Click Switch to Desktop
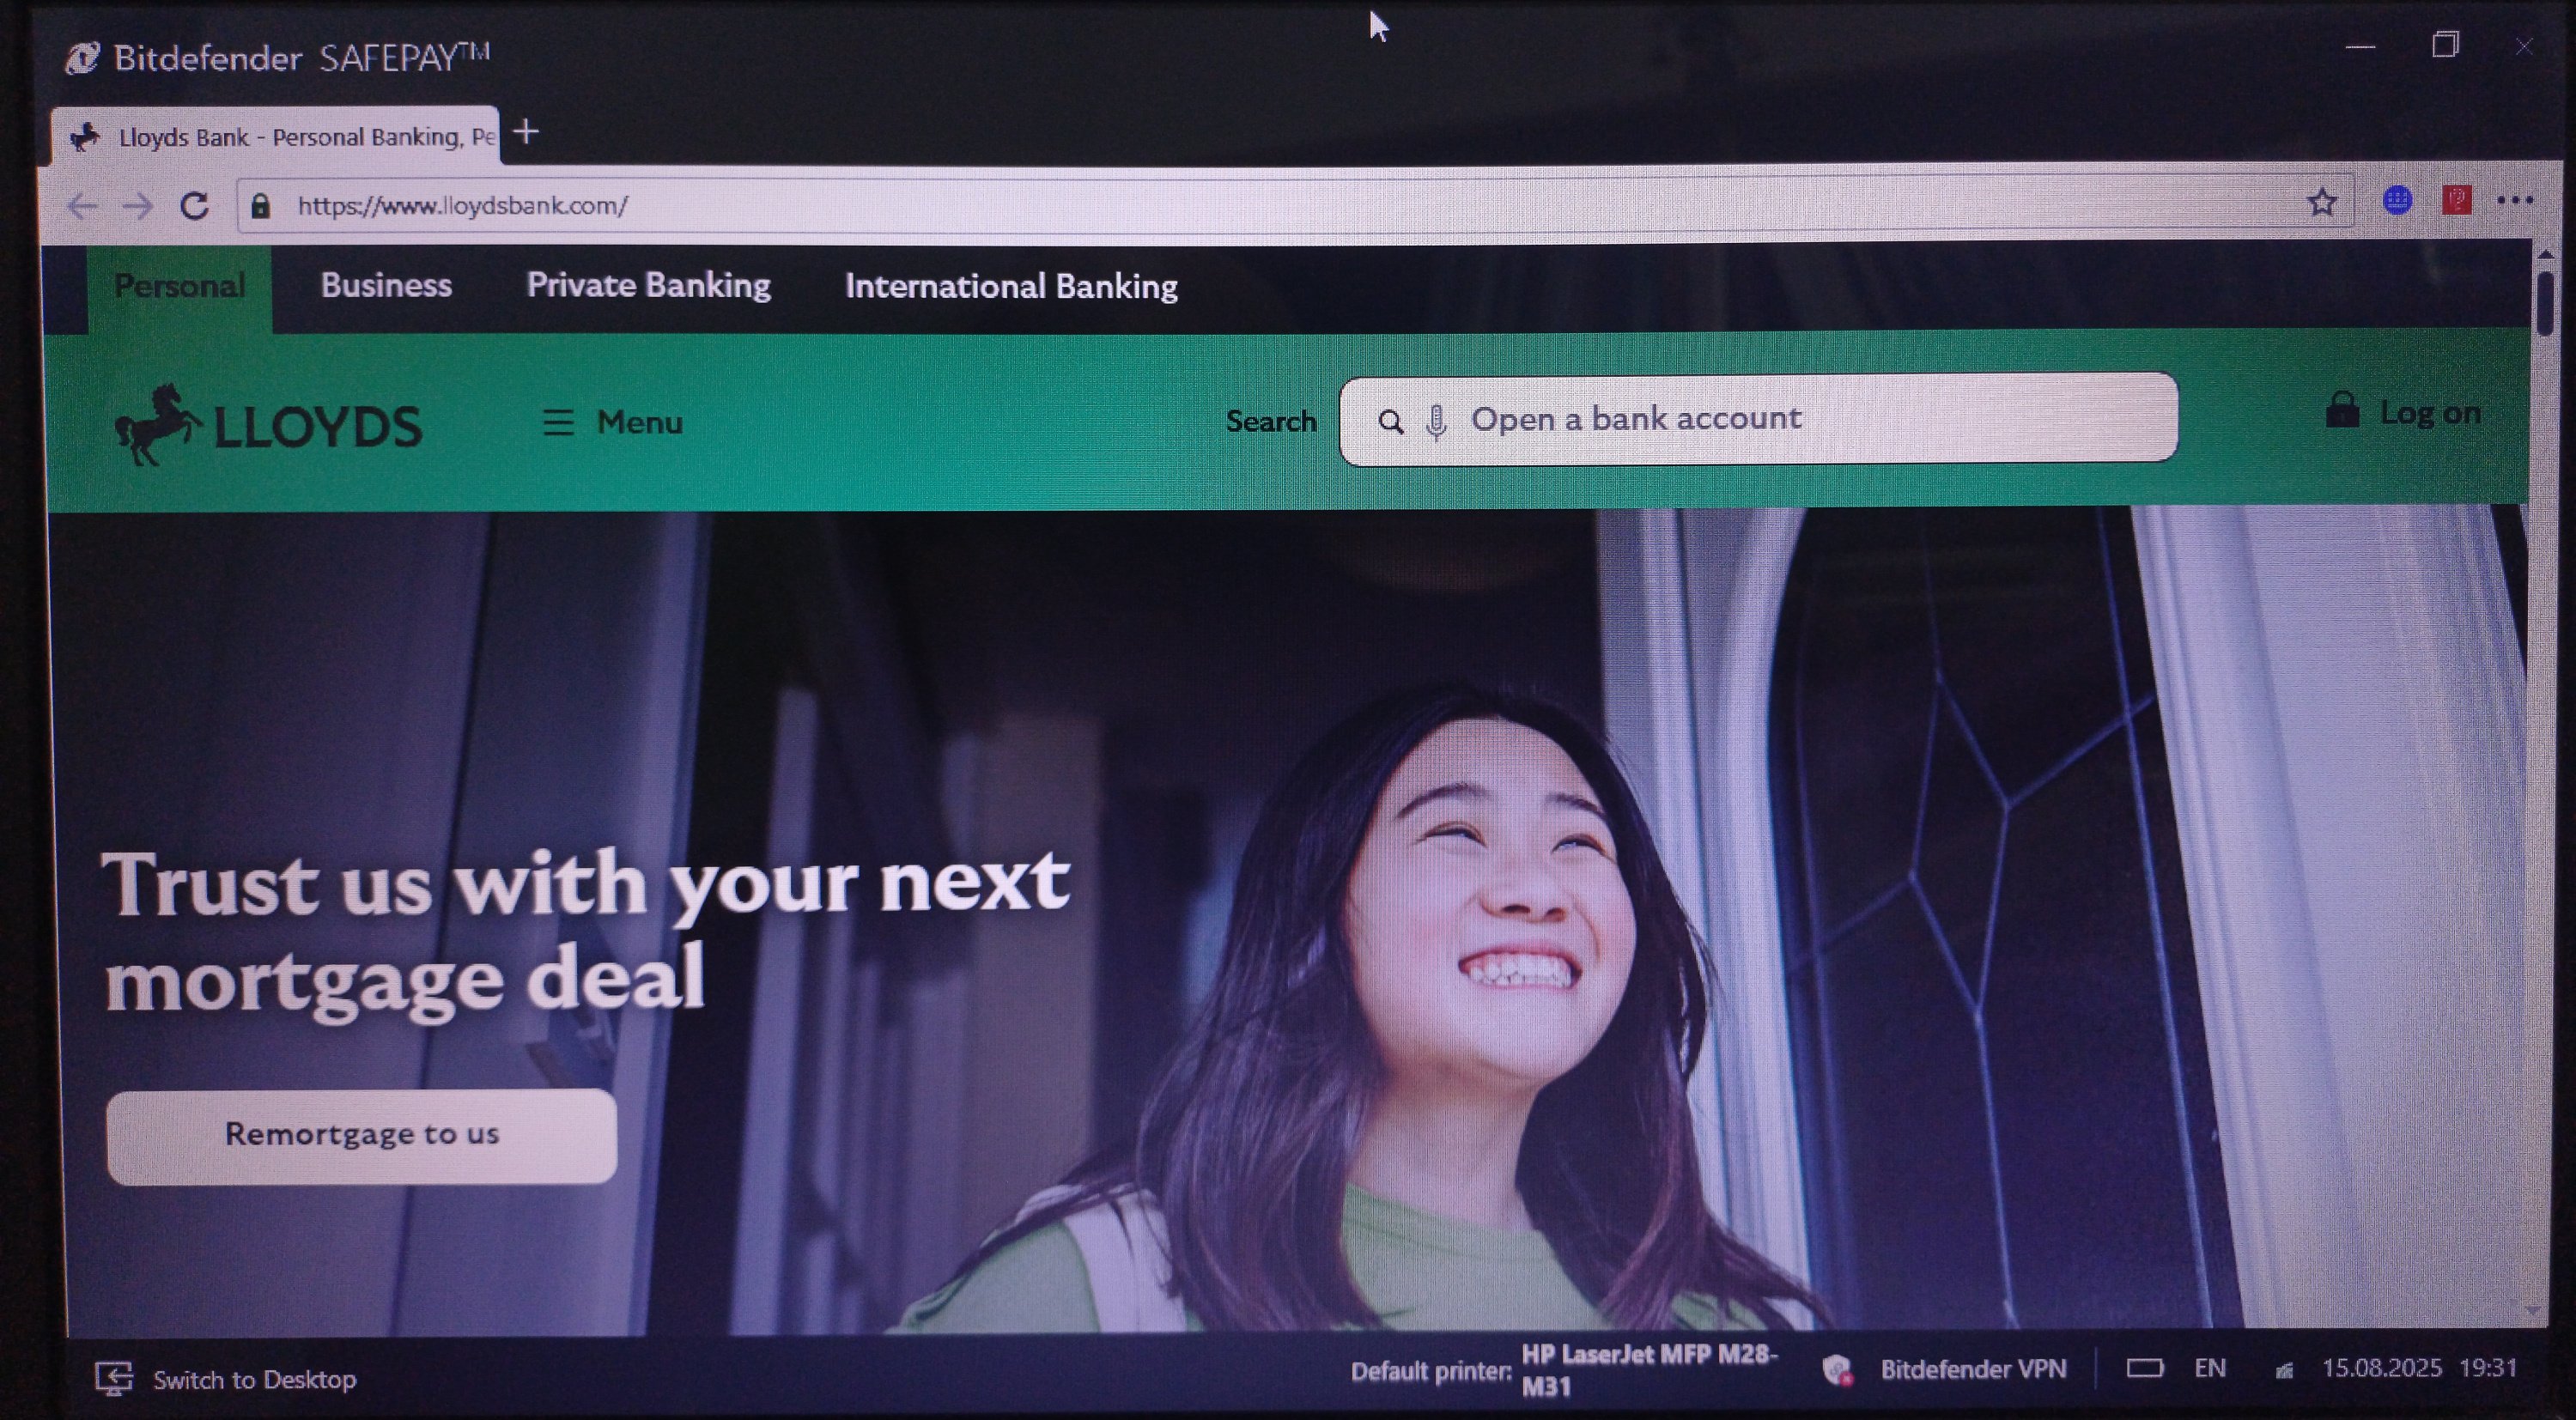 coord(226,1379)
